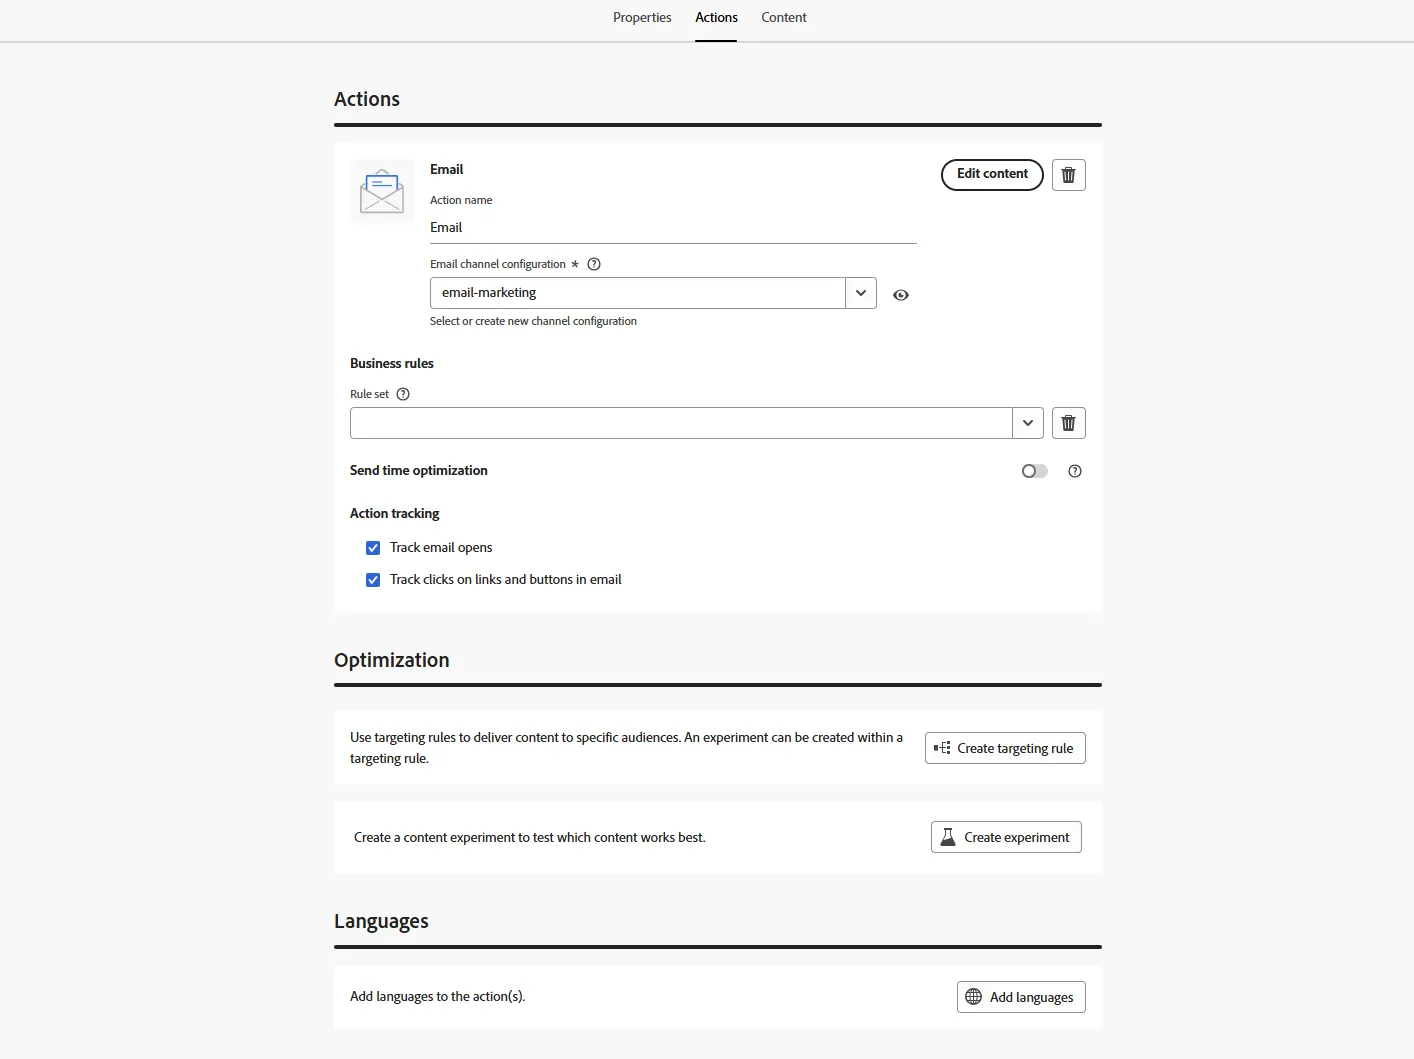
Task: Click the 'Languages' section heading
Action: [x=381, y=921]
